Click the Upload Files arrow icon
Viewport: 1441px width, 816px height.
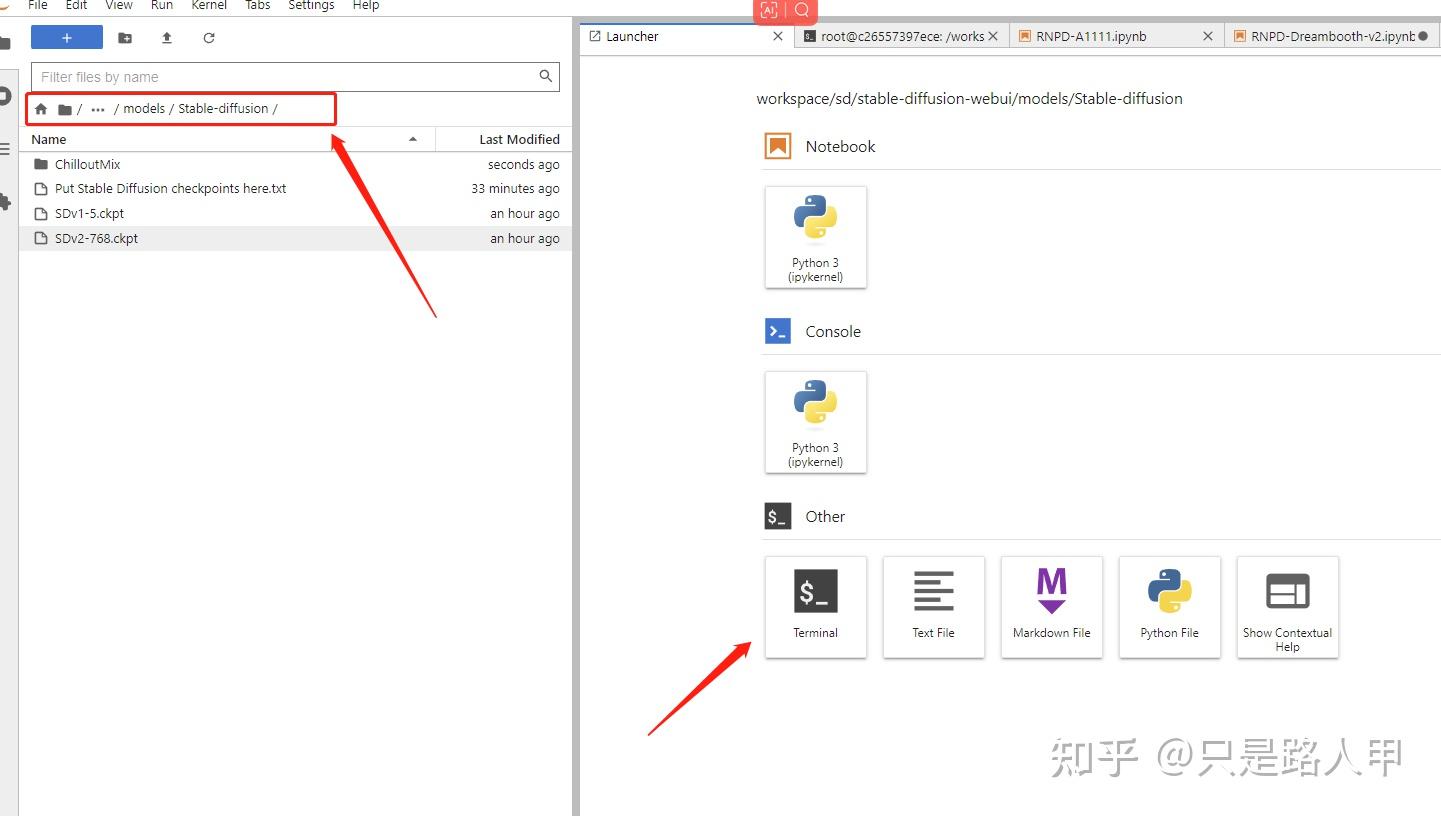point(167,38)
